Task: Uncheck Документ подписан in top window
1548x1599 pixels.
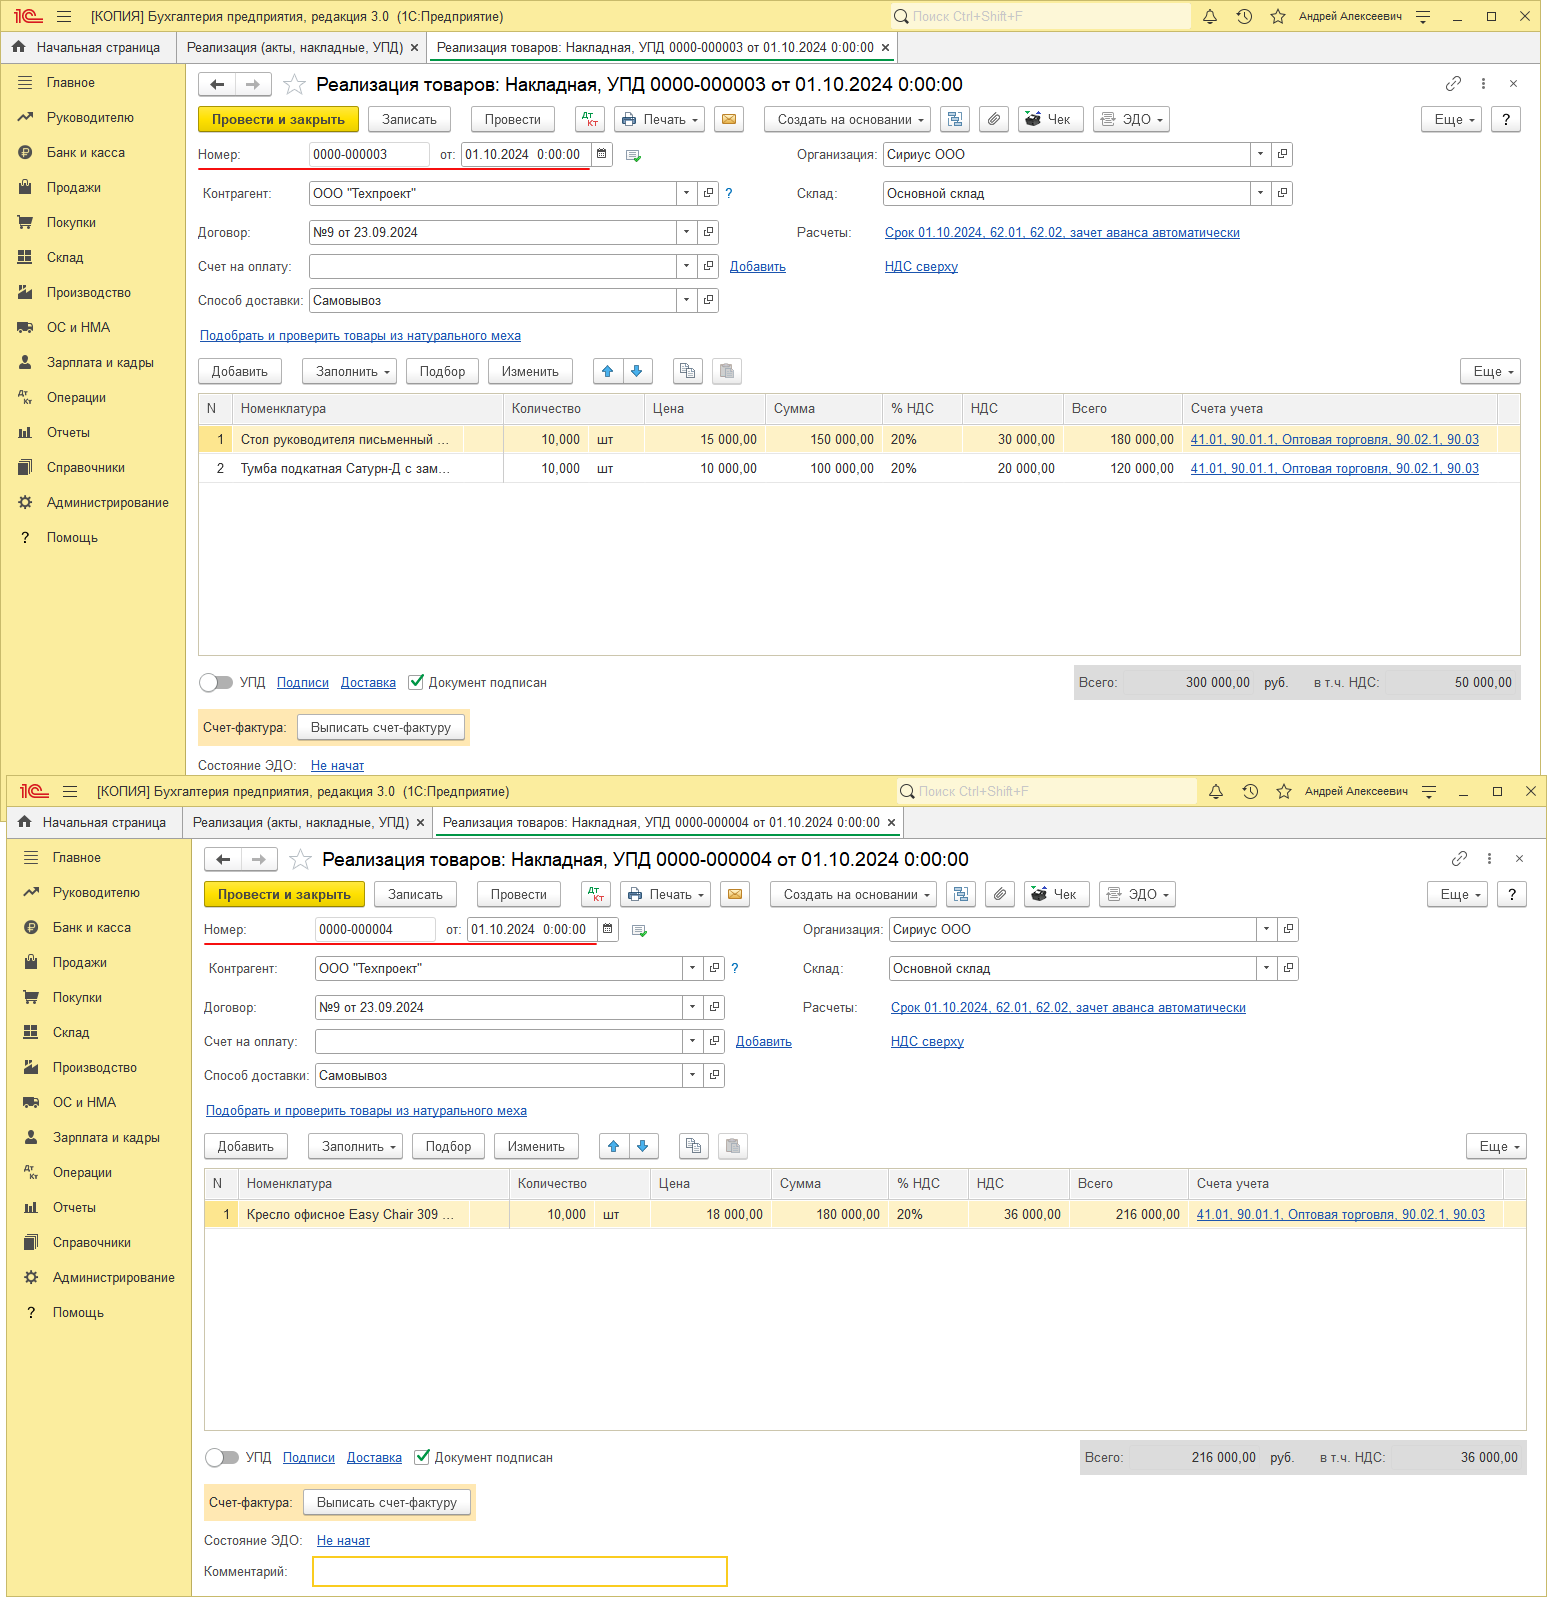Action: point(416,682)
